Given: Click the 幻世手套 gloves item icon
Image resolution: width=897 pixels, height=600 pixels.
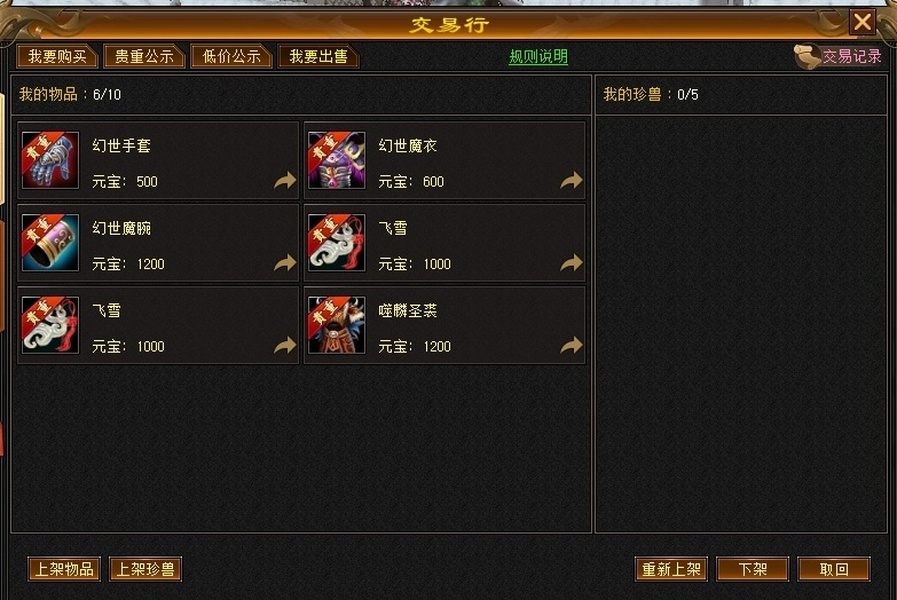Looking at the screenshot, I should (x=50, y=160).
